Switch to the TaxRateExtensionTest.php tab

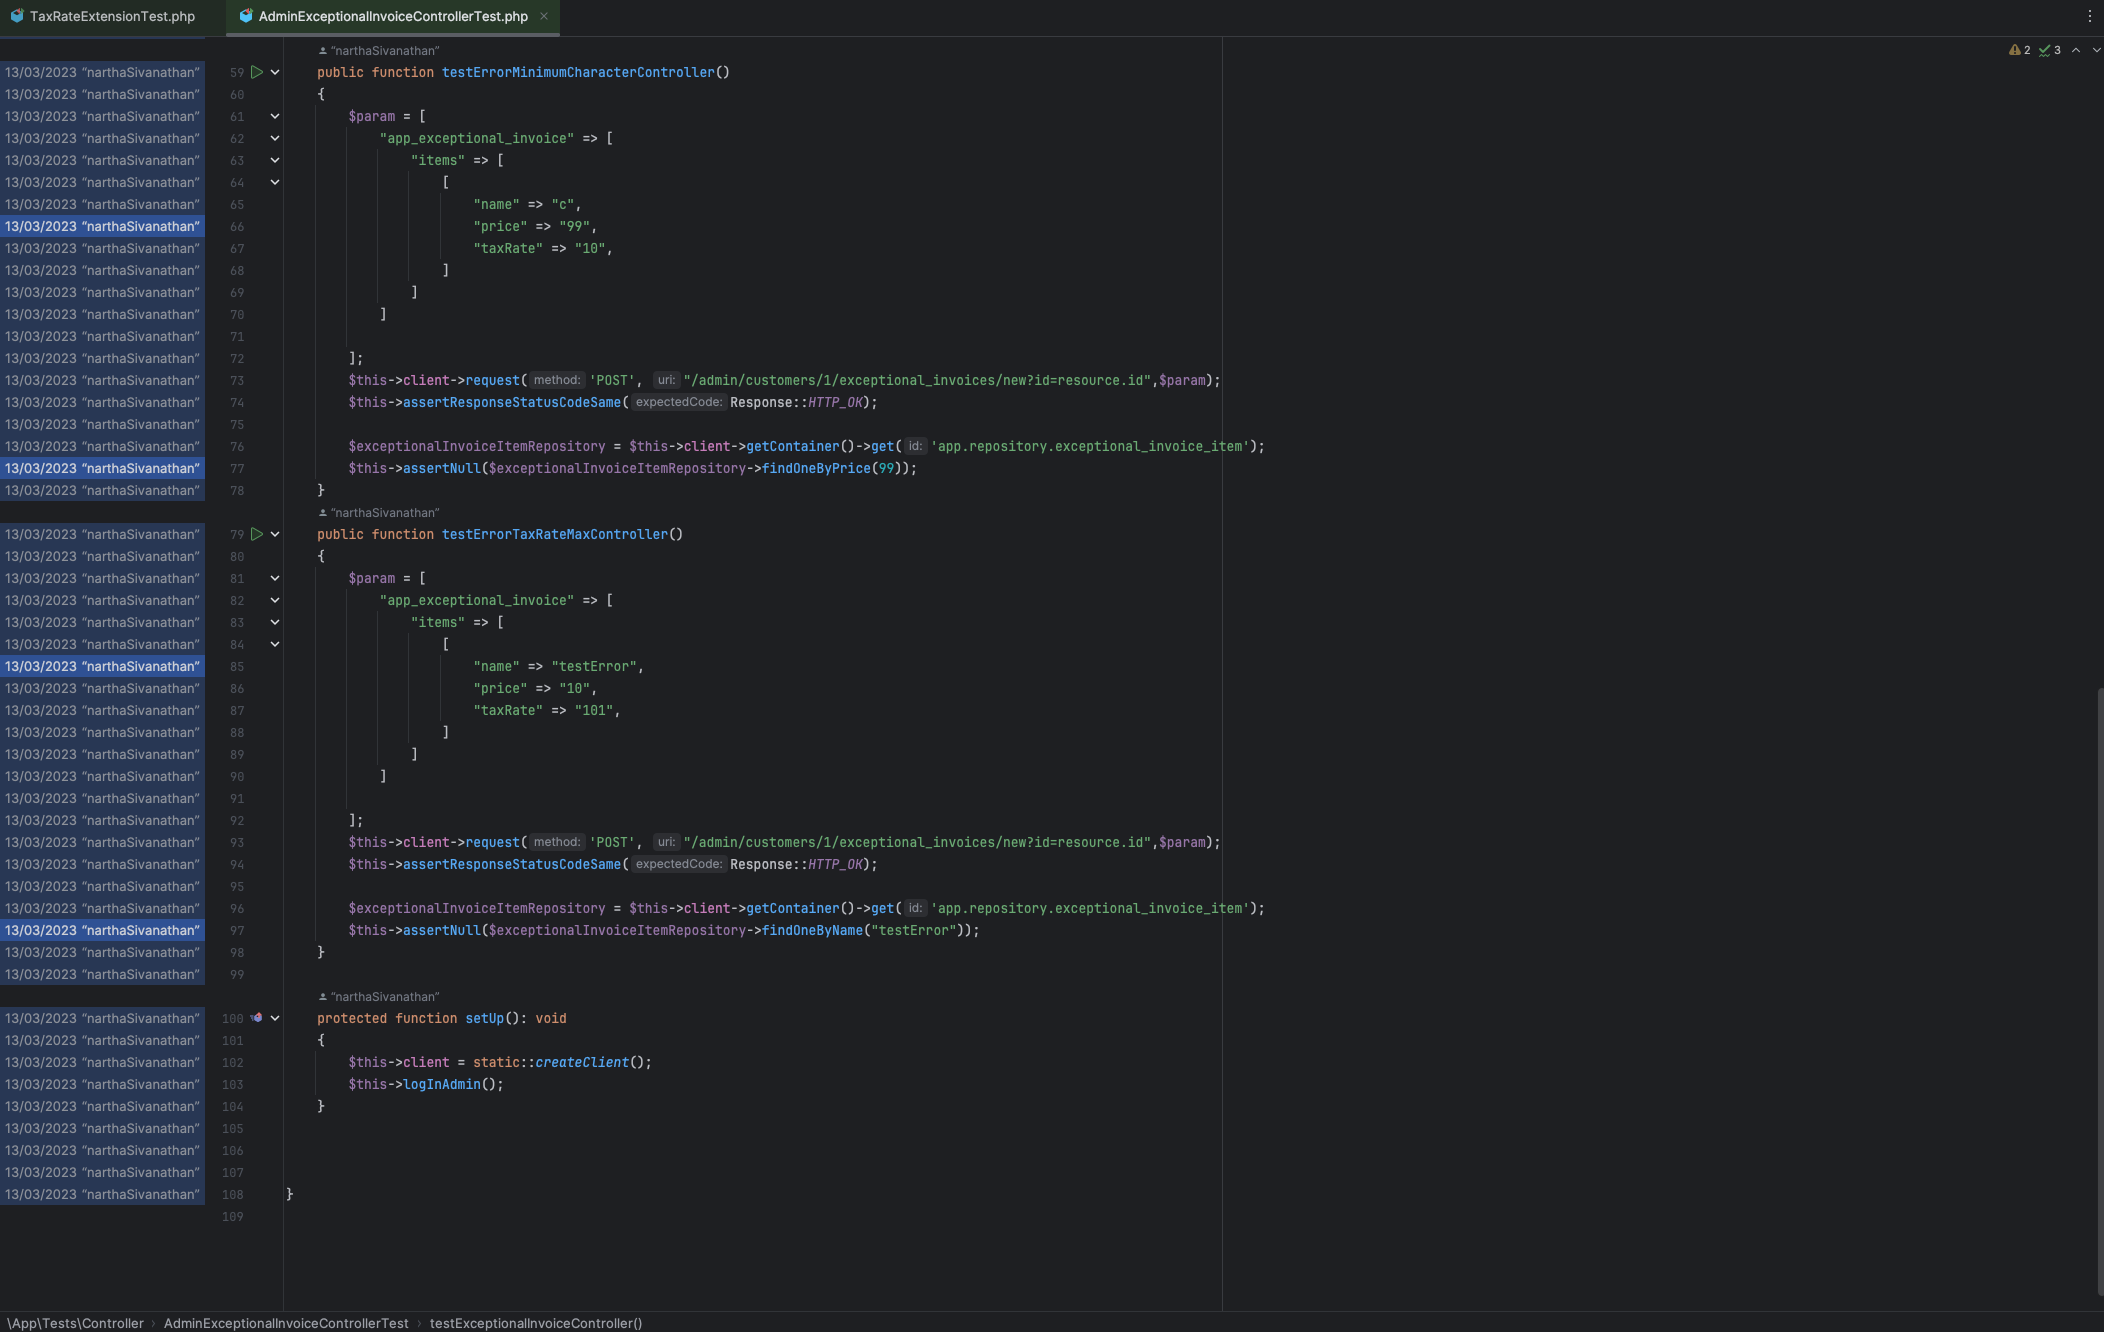111,16
